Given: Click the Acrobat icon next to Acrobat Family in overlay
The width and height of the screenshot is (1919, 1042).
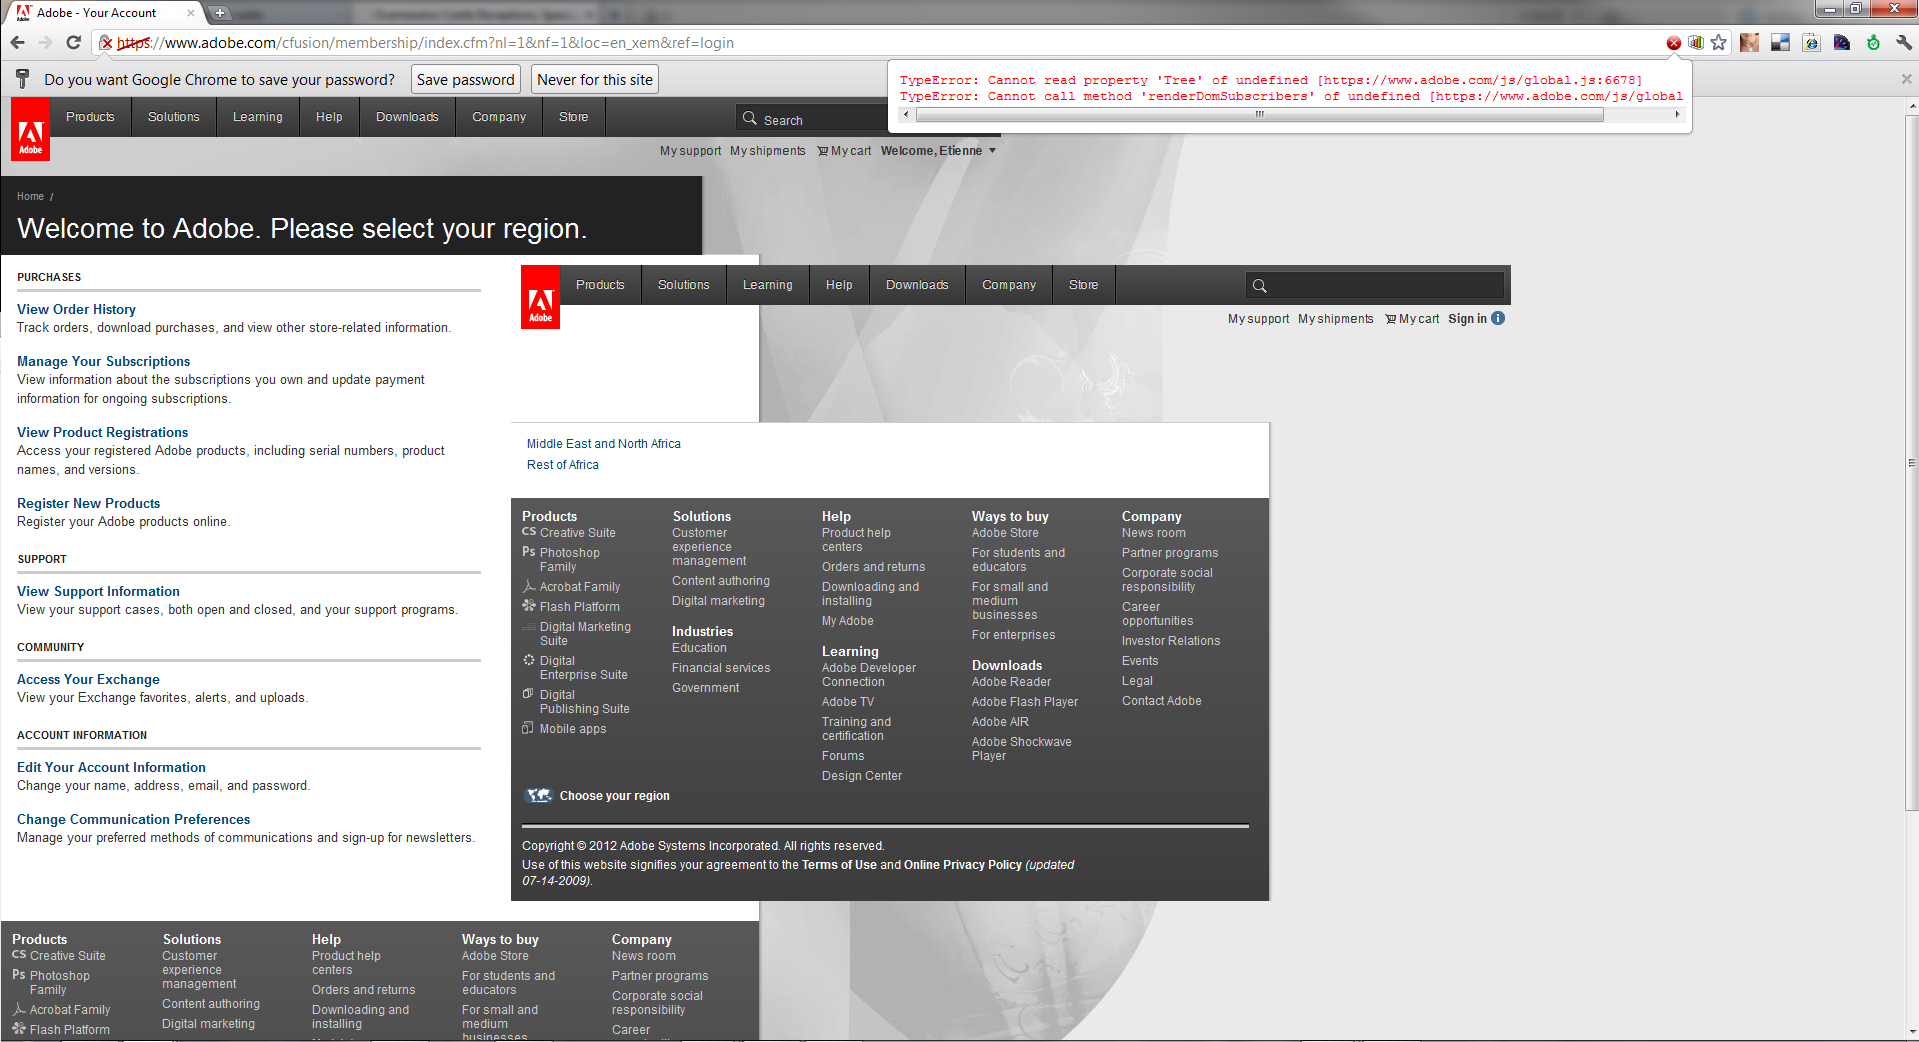Looking at the screenshot, I should click(529, 586).
